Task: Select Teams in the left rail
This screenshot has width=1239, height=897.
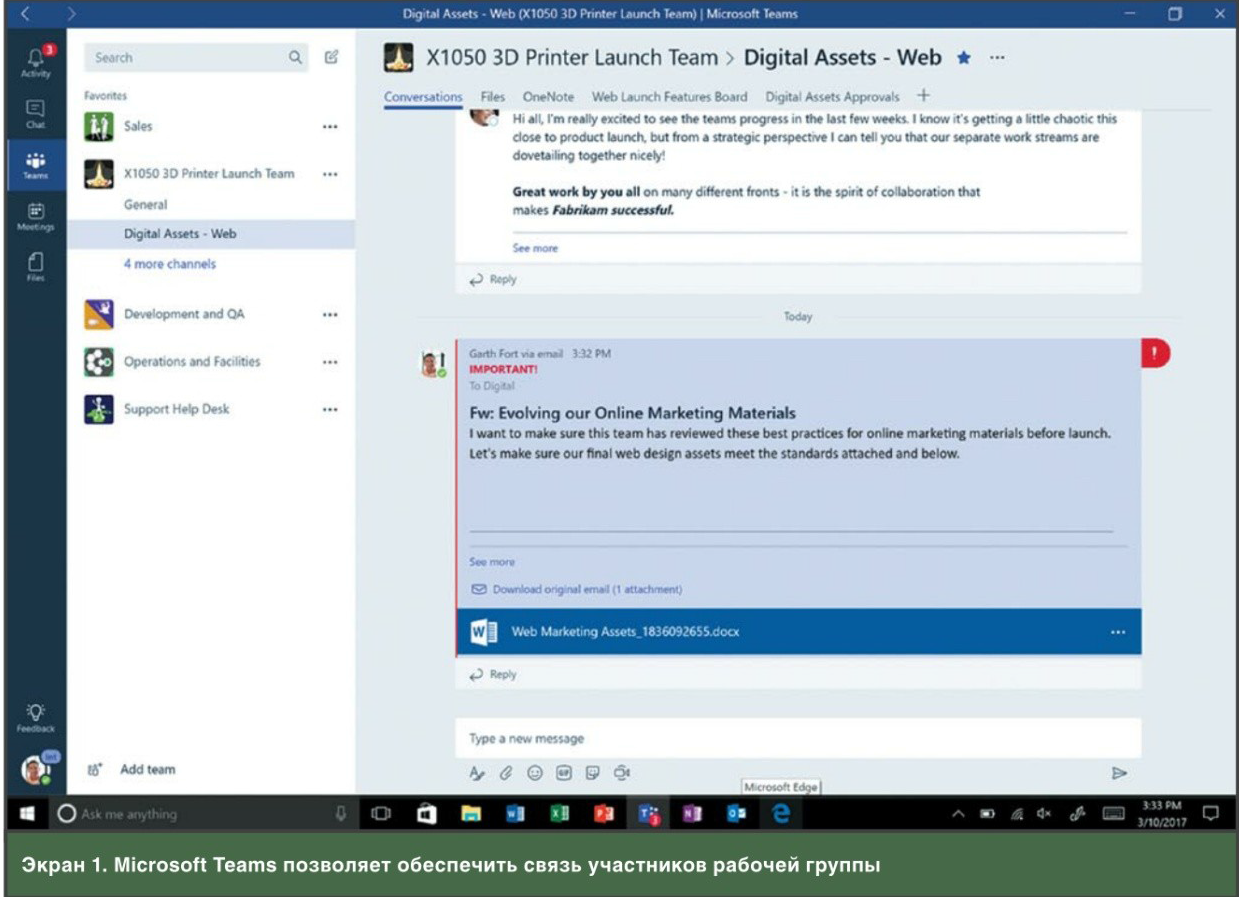Action: tap(35, 165)
